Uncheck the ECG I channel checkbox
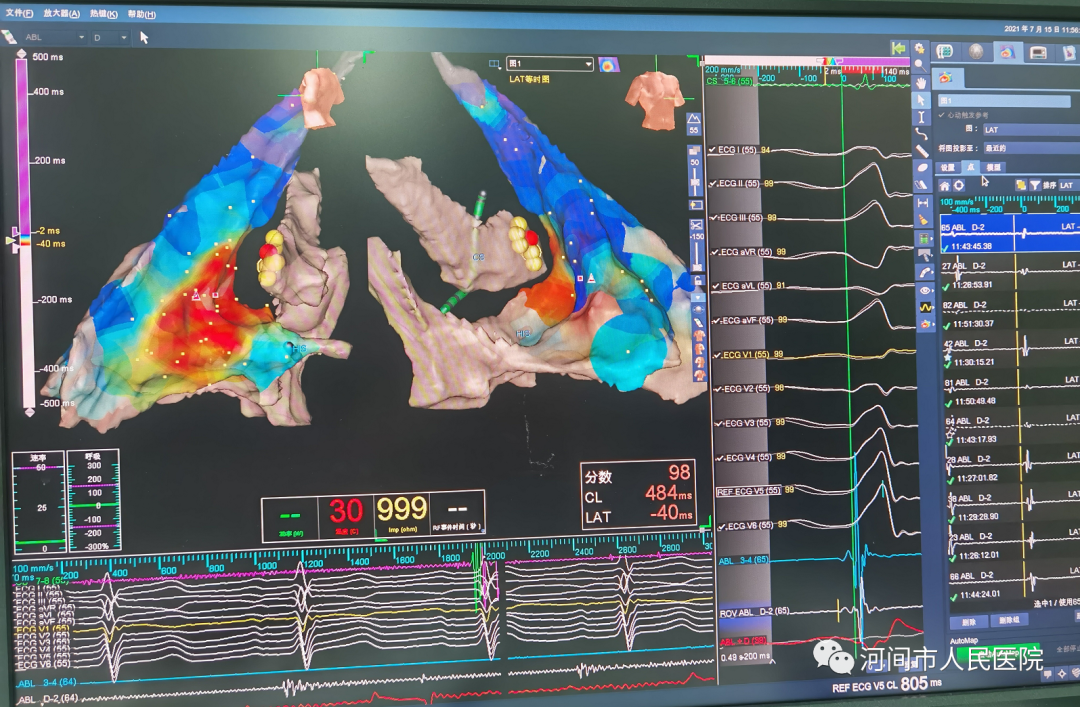Screen dimensions: 1080x707 tap(713, 150)
